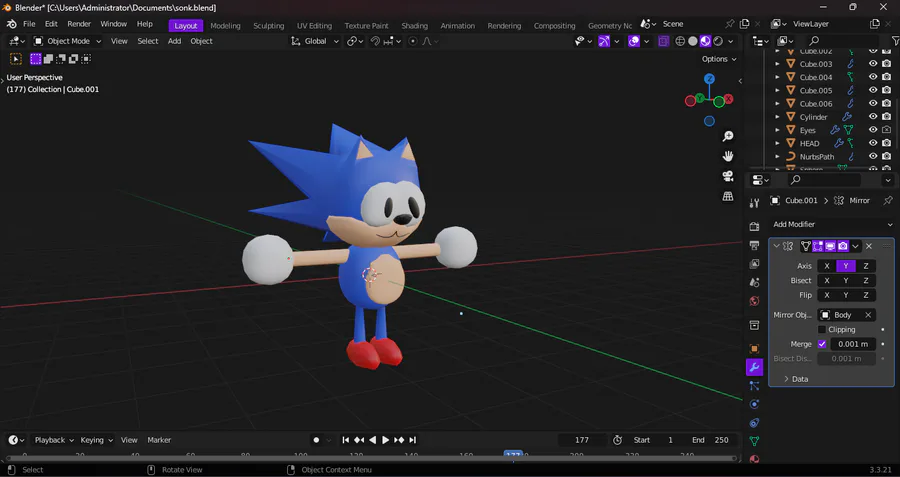The image size is (900, 477).
Task: Click the pan hand icon in viewport
Action: point(728,156)
